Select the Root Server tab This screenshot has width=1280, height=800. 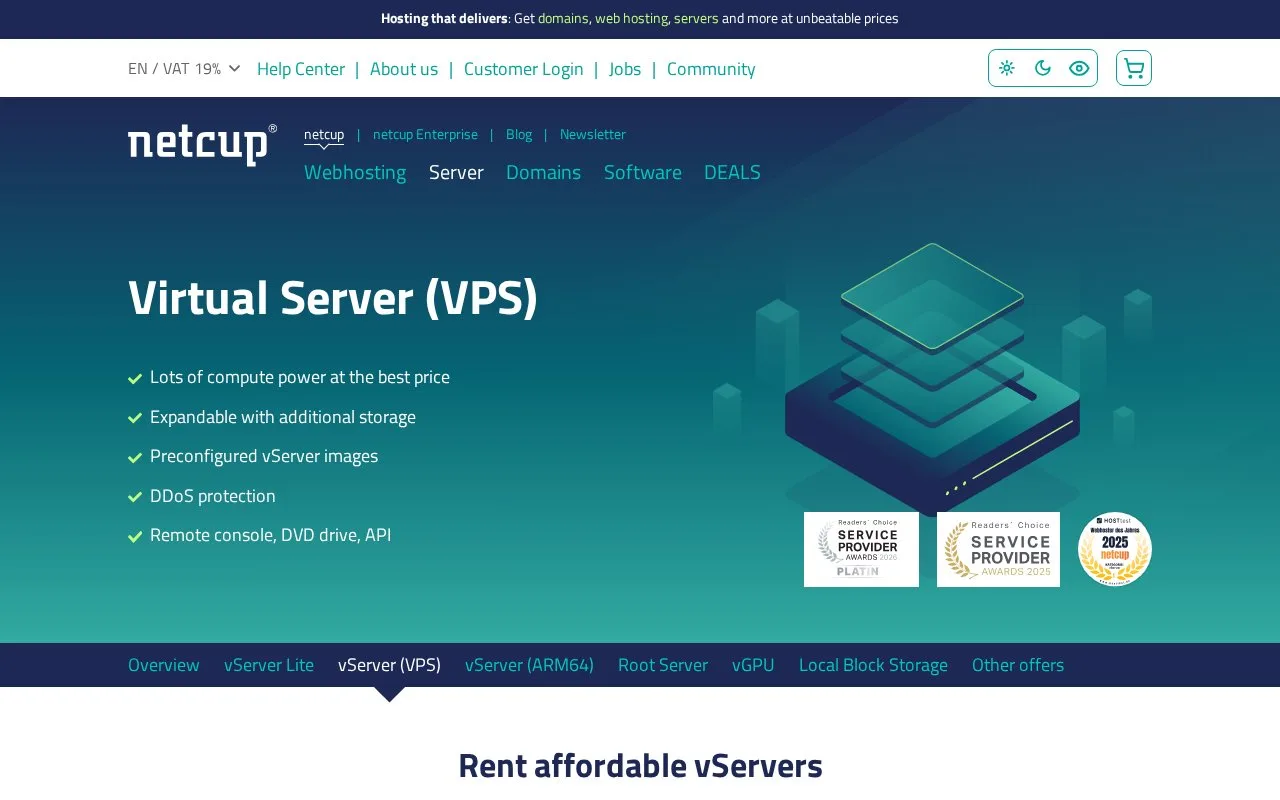point(663,665)
